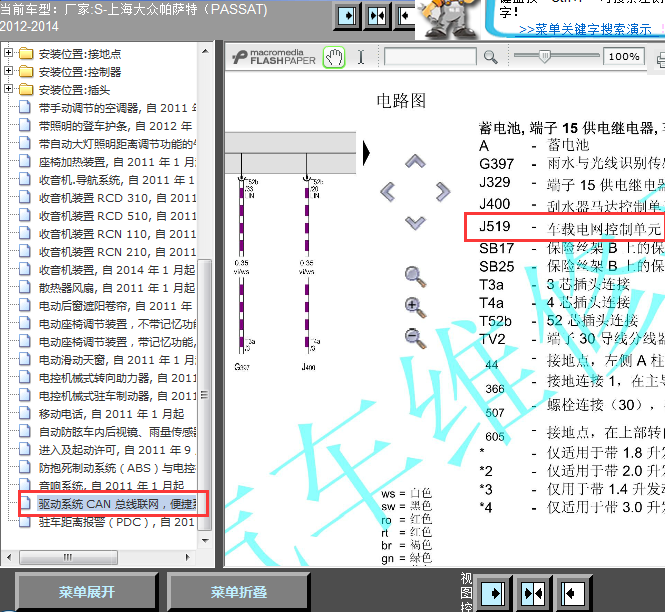Open 收音机装置 RCN 110 document

click(117, 234)
